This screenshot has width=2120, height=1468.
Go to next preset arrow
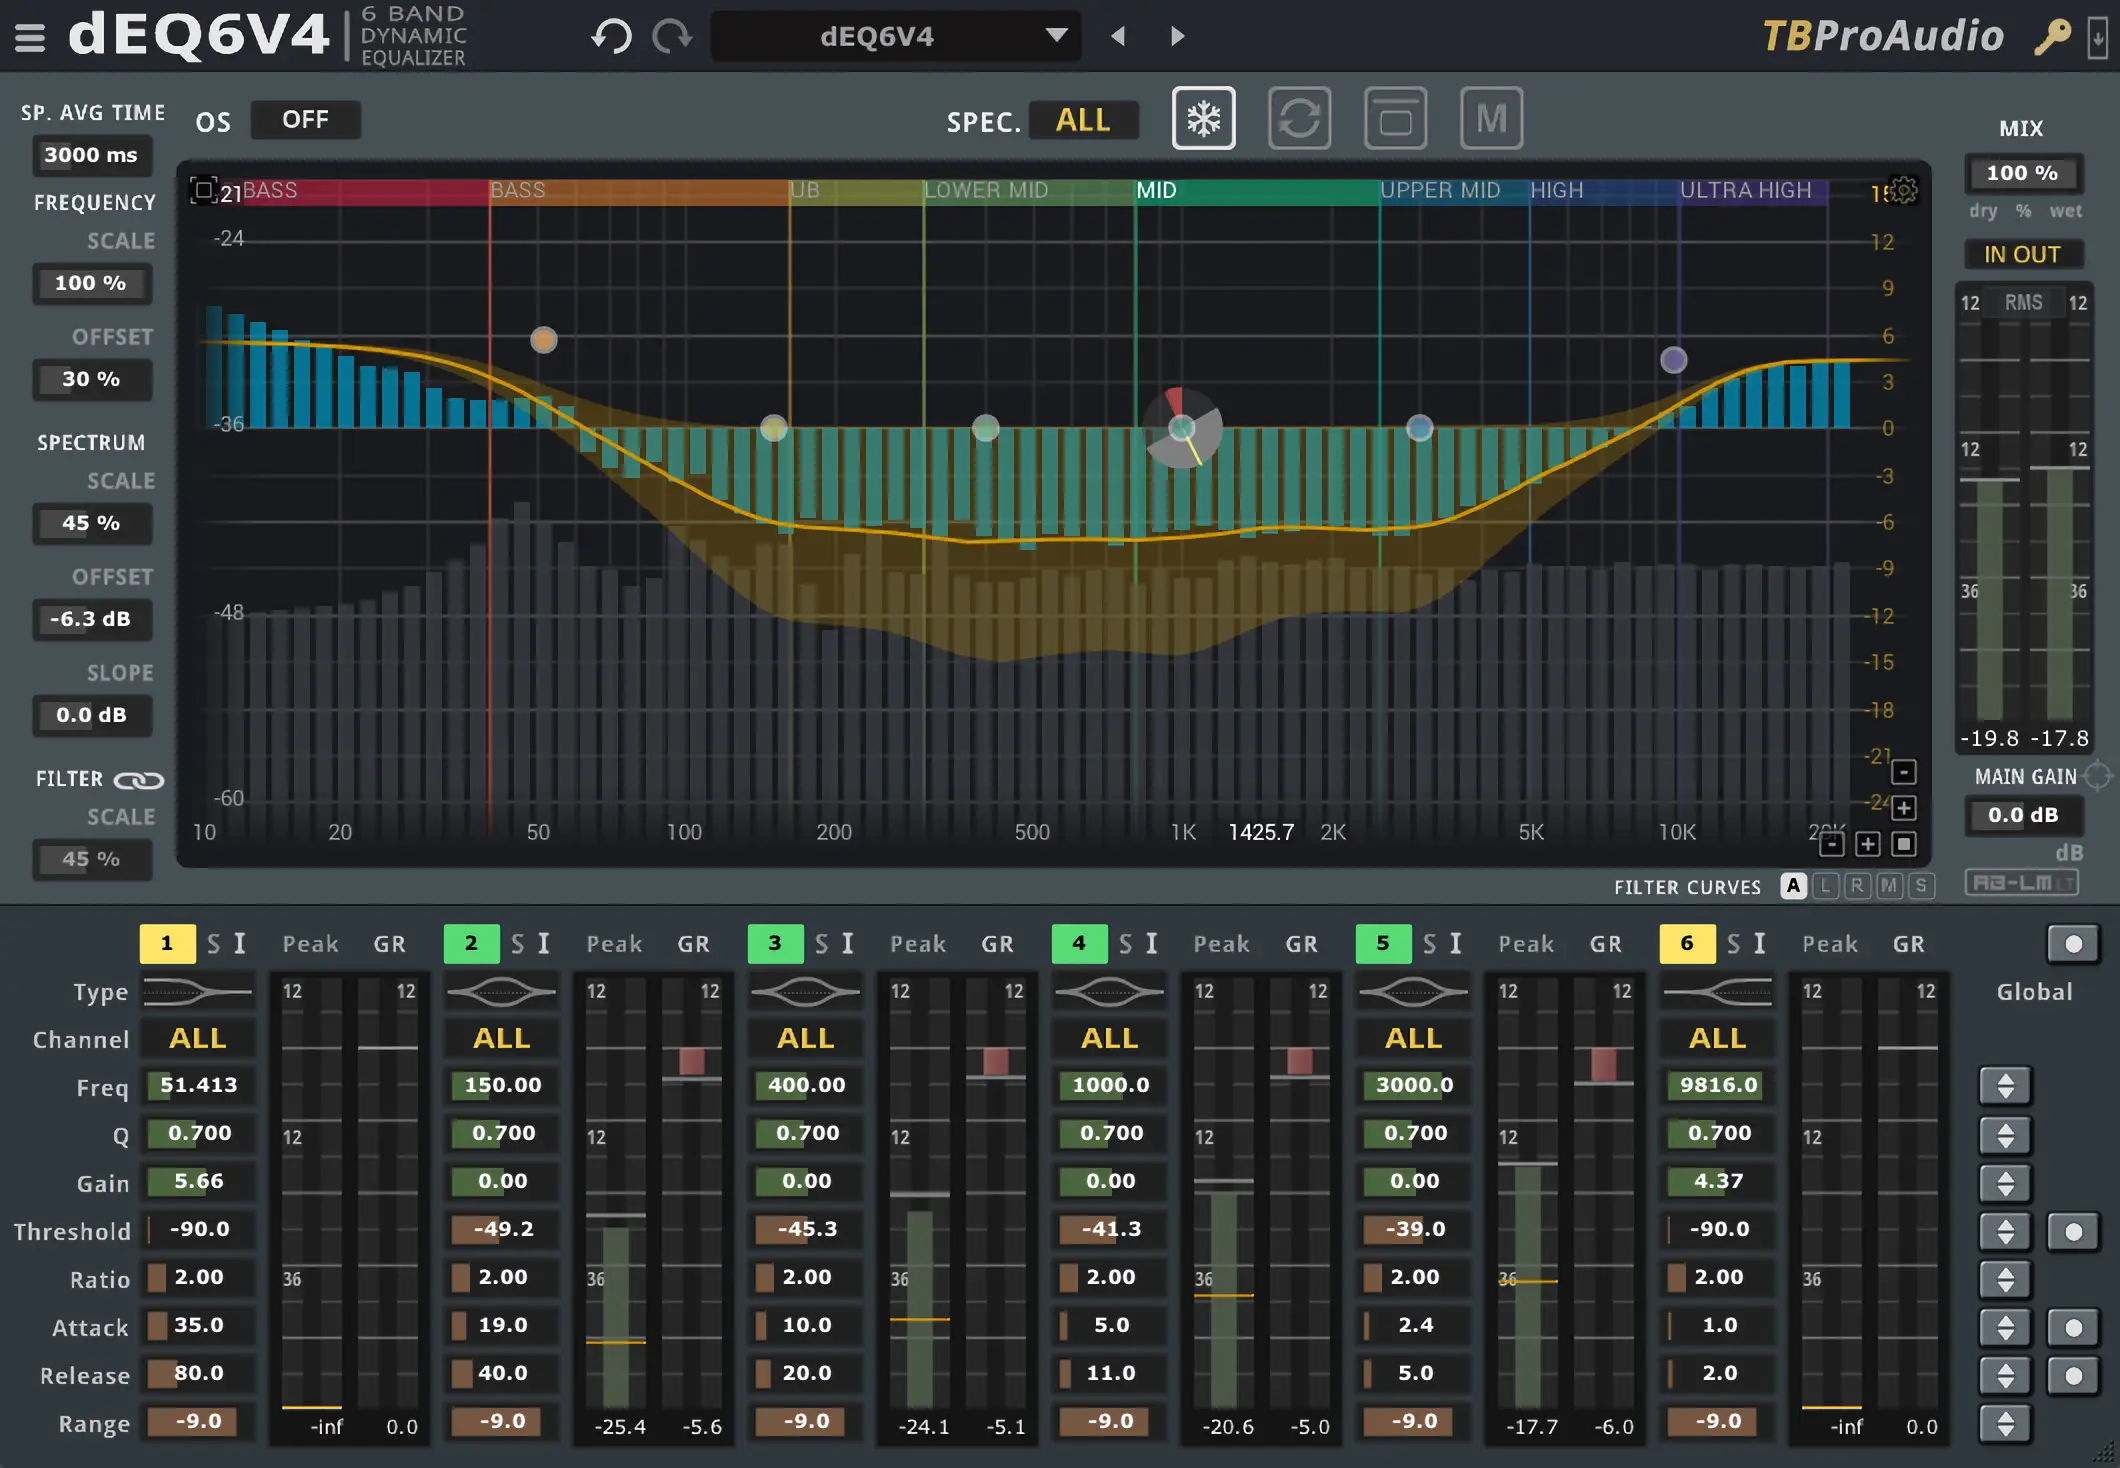tap(1178, 36)
